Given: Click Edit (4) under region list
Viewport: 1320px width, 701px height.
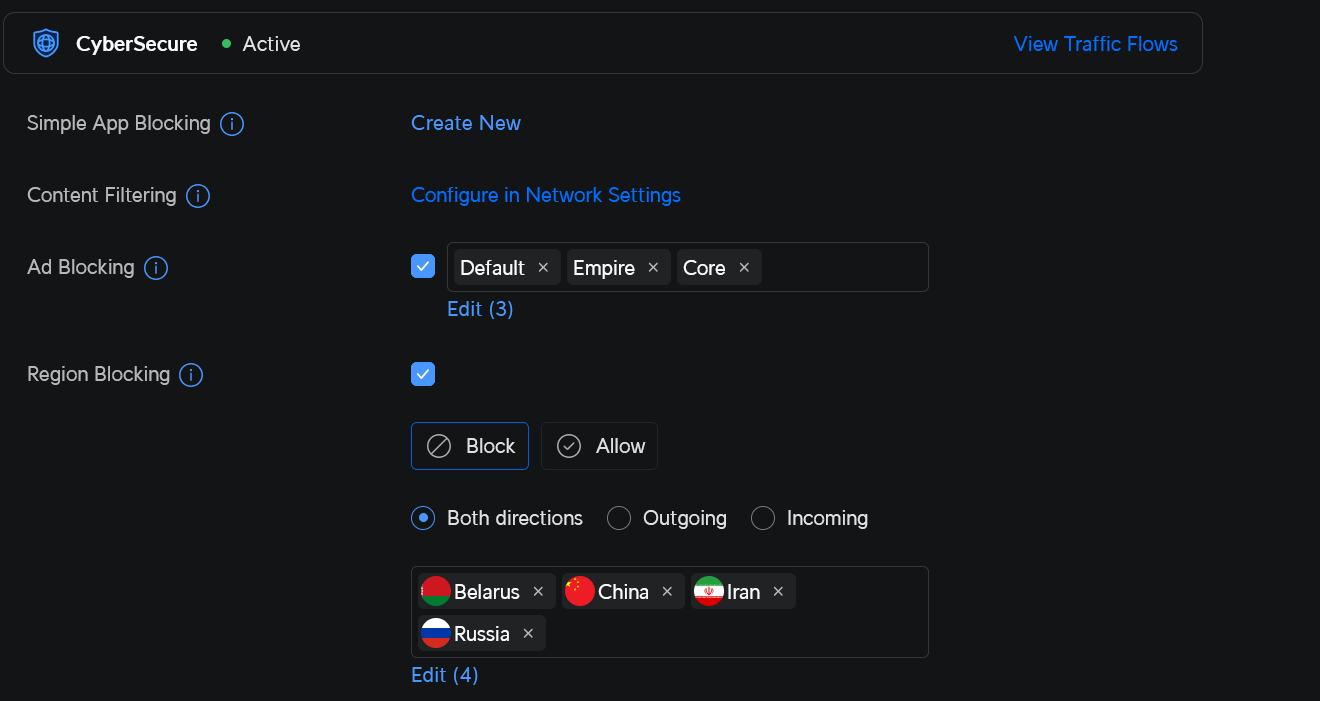Looking at the screenshot, I should pos(445,675).
